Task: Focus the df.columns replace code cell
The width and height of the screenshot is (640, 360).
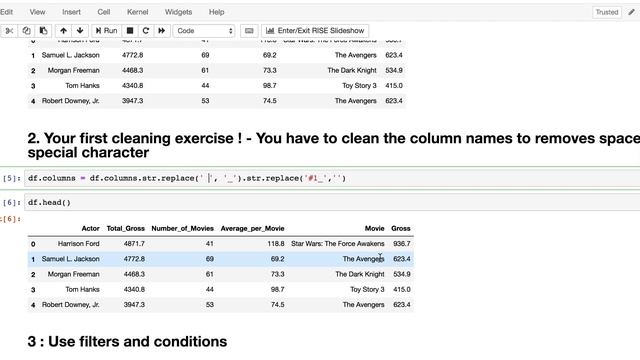Action: click(332, 178)
